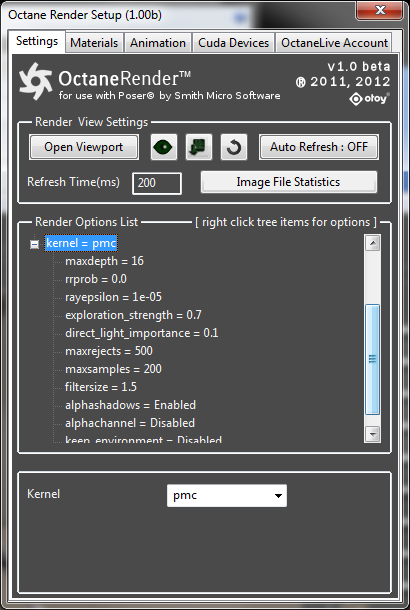Click the Refresh Time(ms) input field
Screen dimensions: 410x610
coord(157,183)
